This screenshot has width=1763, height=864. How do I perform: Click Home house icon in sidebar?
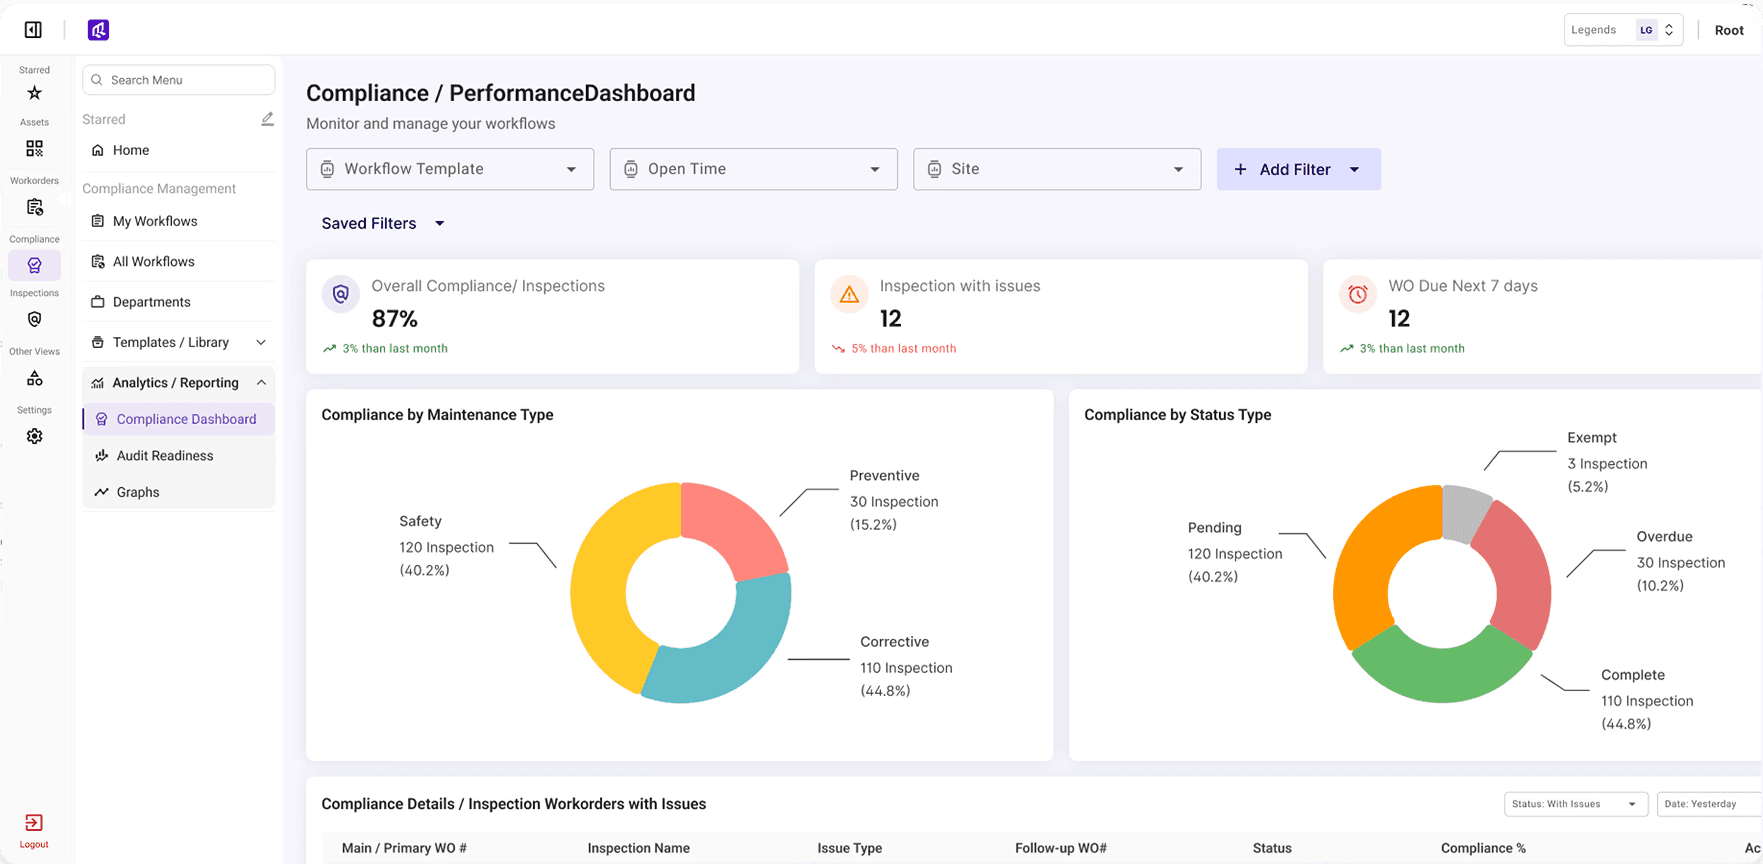click(98, 150)
